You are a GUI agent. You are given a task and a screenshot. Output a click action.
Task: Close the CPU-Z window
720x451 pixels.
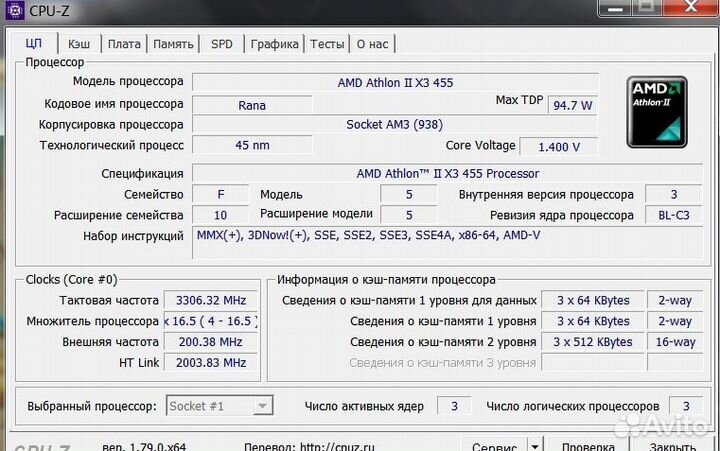click(691, 8)
